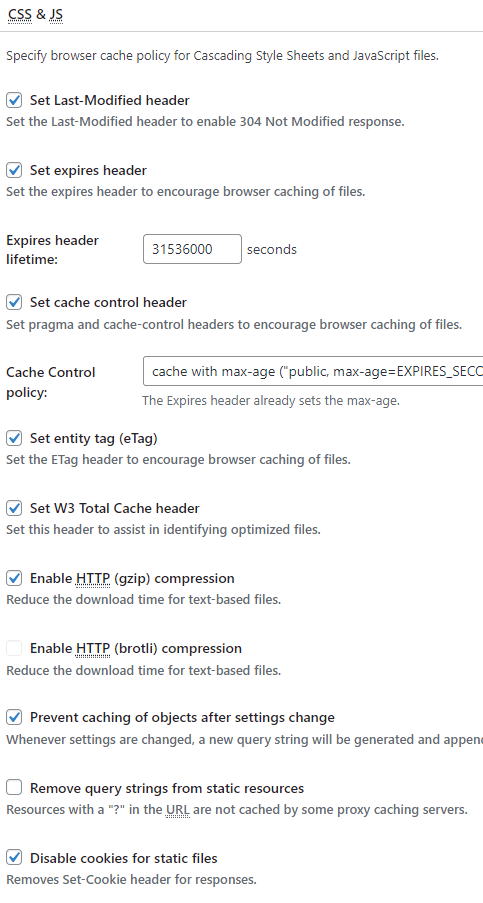This screenshot has height=903, width=483.
Task: Click the Set cache control header label
Action: pyautogui.click(x=108, y=302)
